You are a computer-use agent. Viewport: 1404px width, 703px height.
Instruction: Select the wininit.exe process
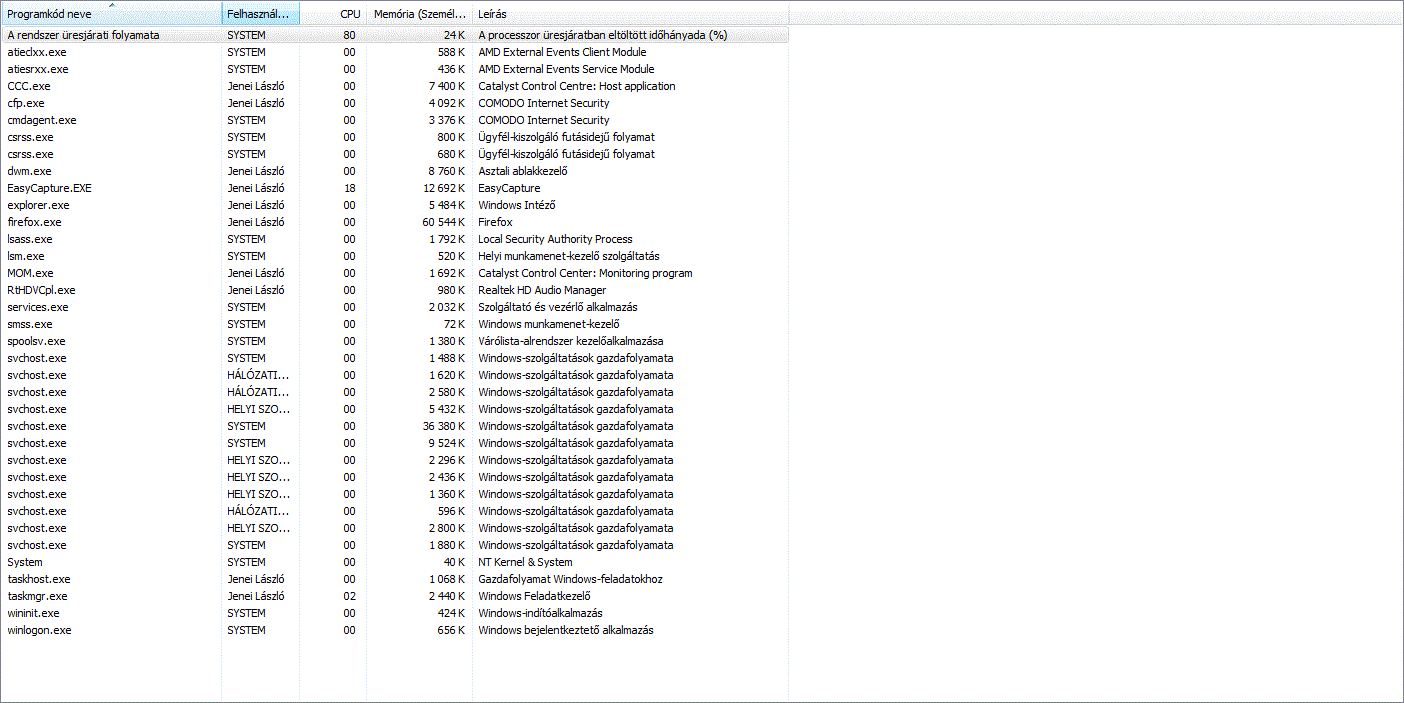[x=395, y=613]
